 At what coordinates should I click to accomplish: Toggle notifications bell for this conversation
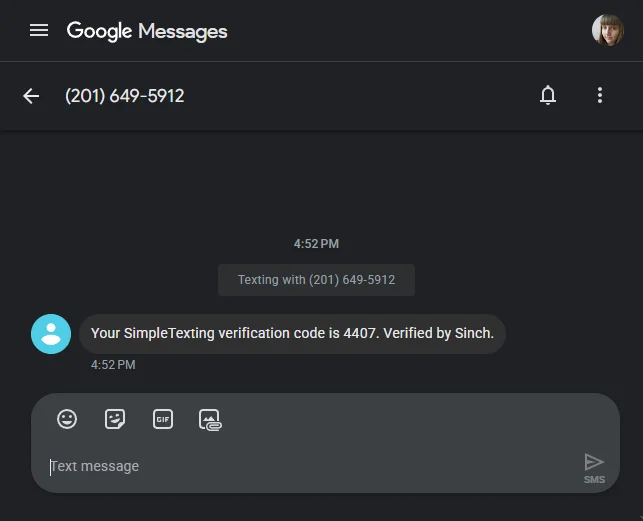tap(548, 96)
